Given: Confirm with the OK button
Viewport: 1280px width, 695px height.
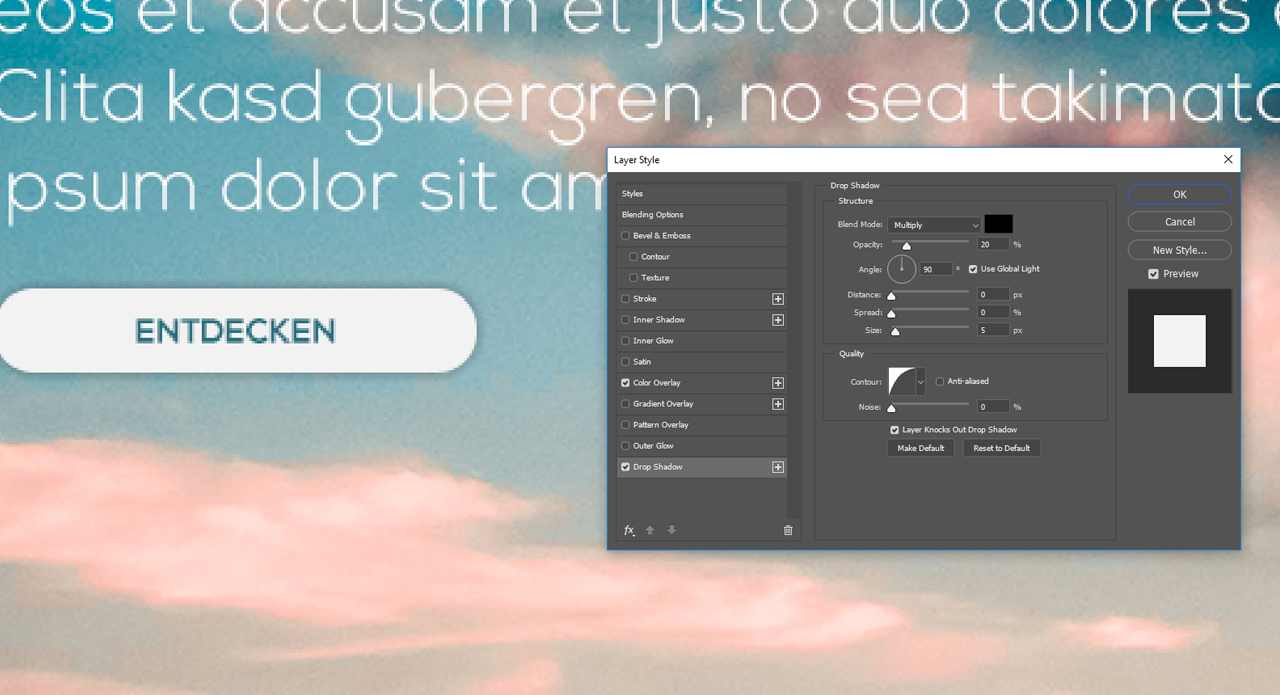Looking at the screenshot, I should (x=1180, y=194).
